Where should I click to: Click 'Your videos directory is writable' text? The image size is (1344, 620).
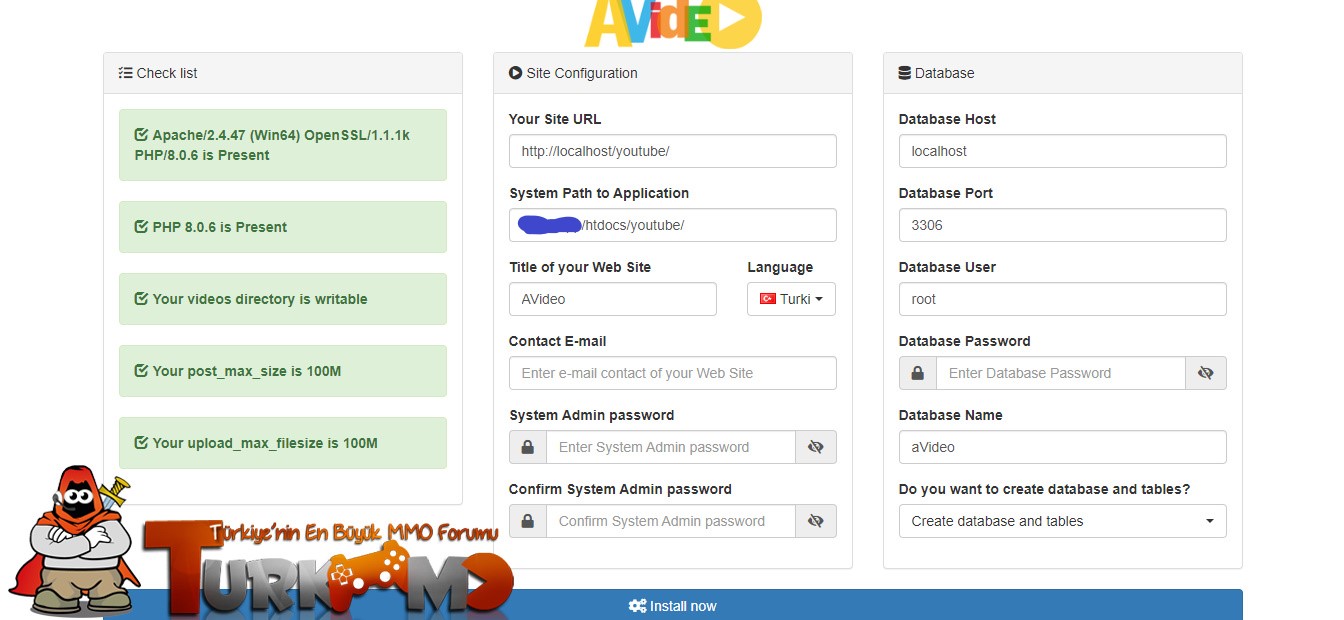[260, 299]
